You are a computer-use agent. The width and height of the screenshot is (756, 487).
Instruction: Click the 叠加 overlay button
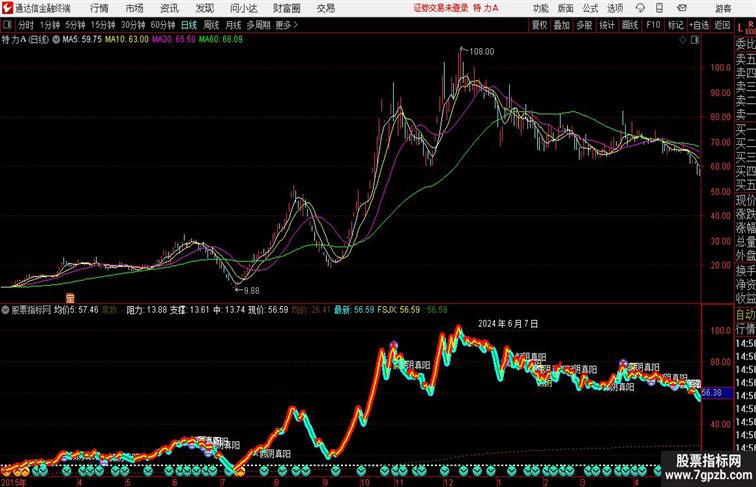(x=562, y=25)
